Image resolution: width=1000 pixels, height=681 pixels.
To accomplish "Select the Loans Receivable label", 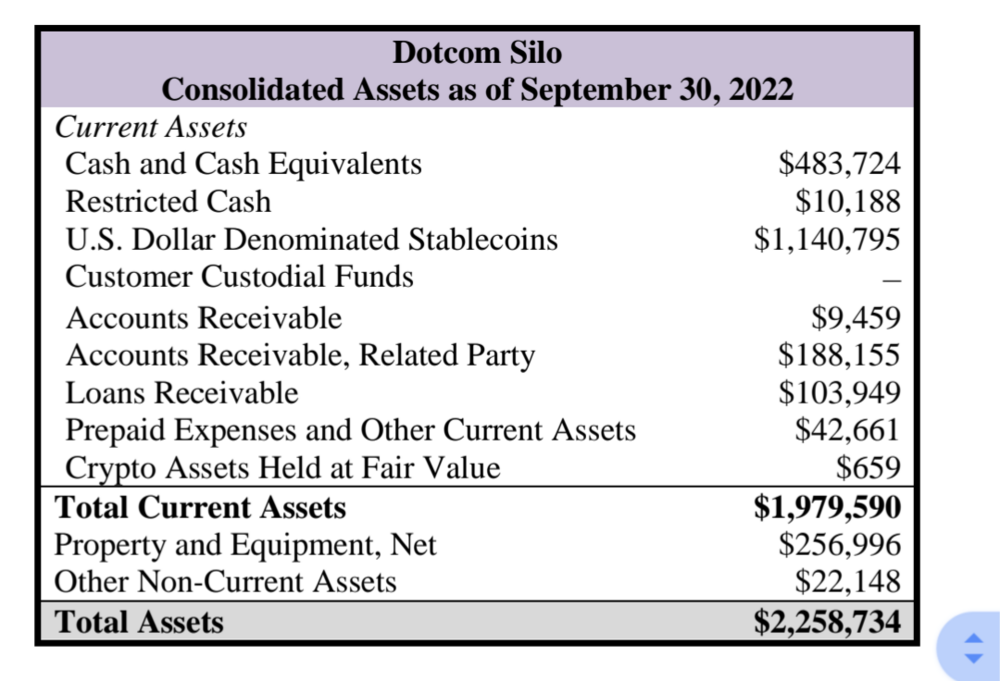I will point(181,392).
